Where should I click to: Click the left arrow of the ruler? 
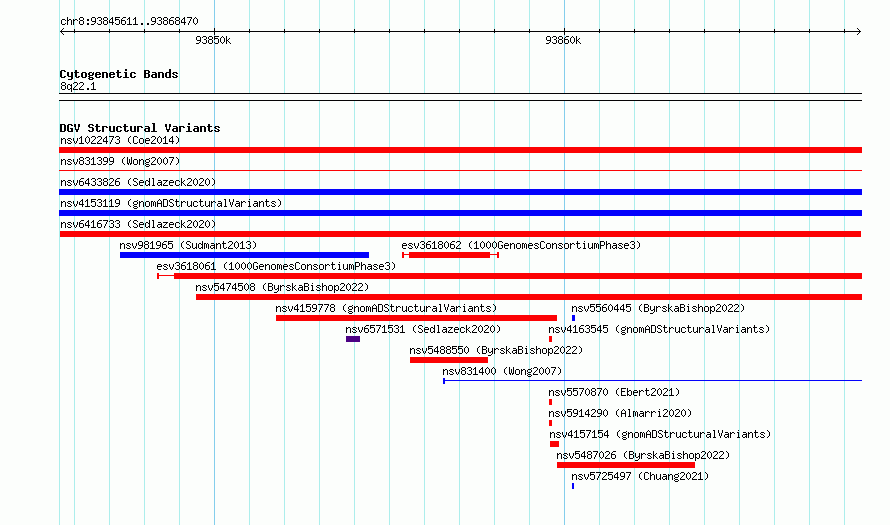(63, 31)
